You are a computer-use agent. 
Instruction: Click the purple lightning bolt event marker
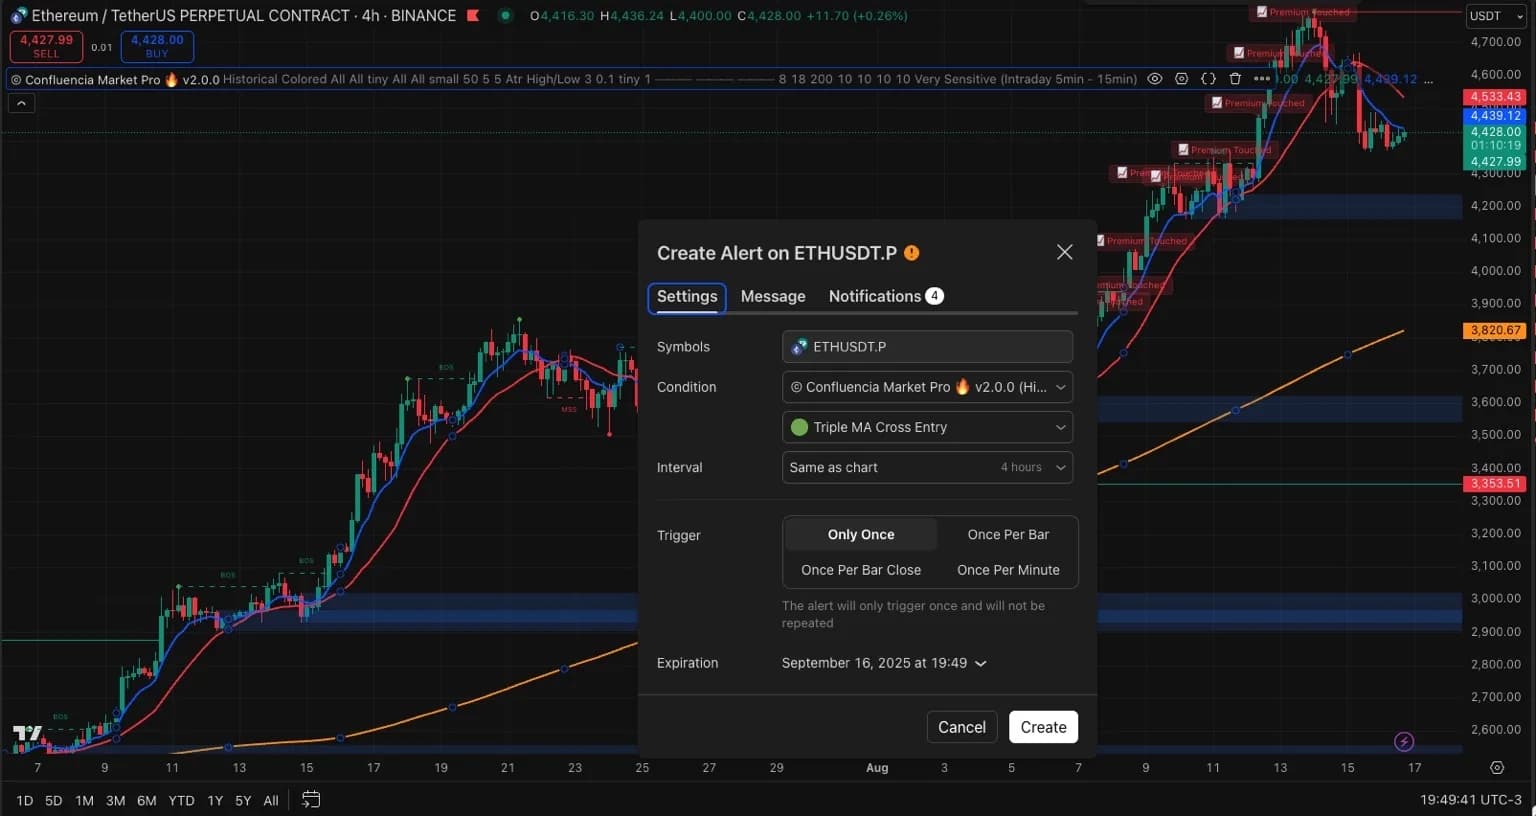(x=1404, y=742)
